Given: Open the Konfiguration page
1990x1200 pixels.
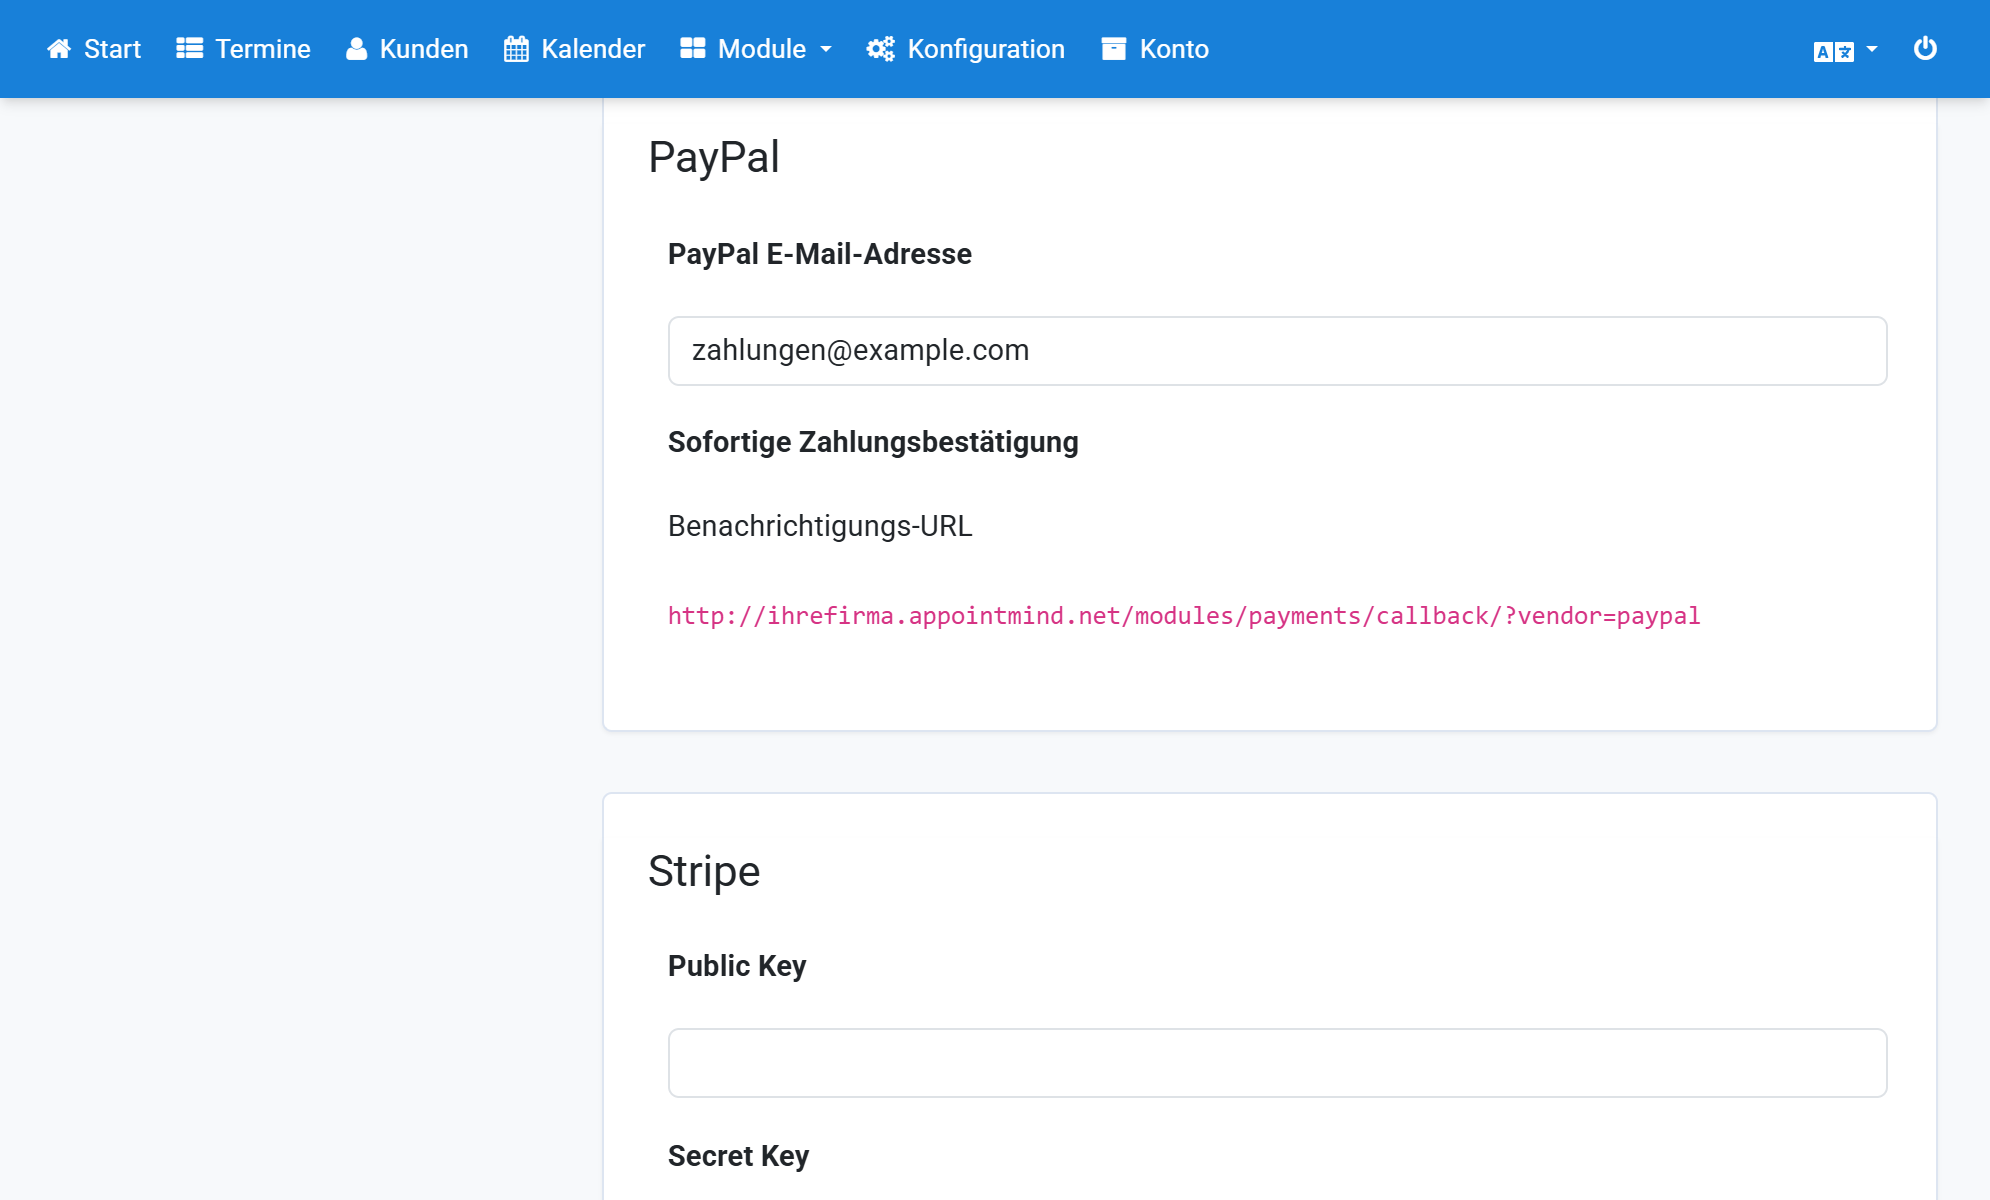Looking at the screenshot, I should point(966,49).
